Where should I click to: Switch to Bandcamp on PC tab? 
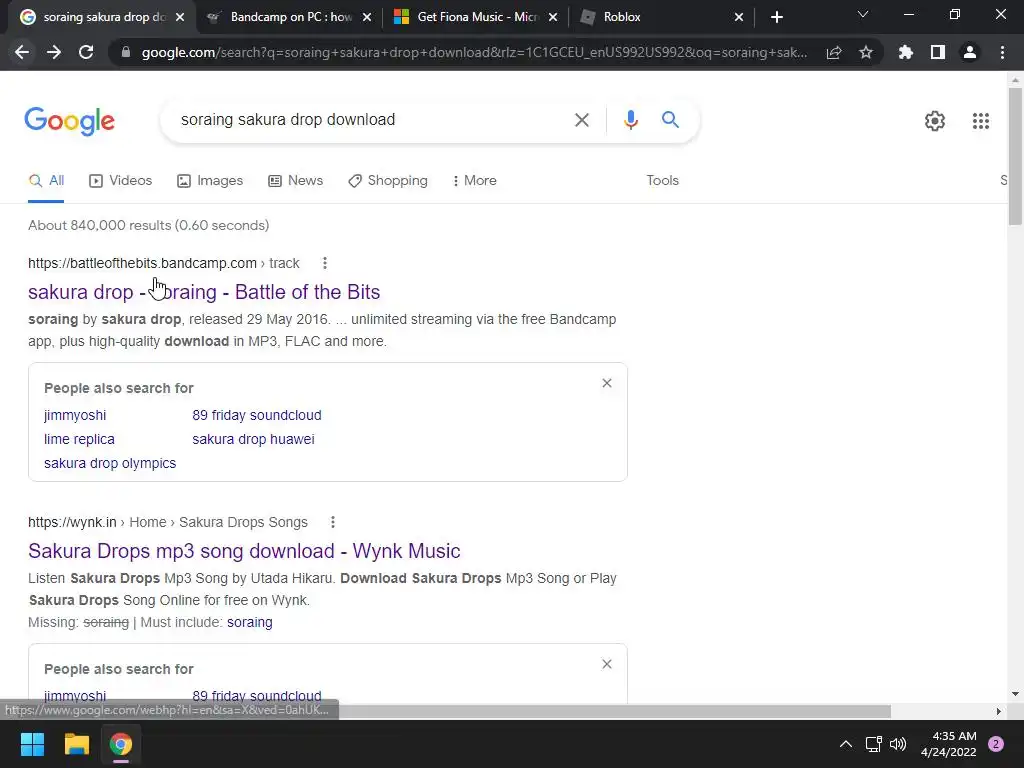[x=291, y=17]
